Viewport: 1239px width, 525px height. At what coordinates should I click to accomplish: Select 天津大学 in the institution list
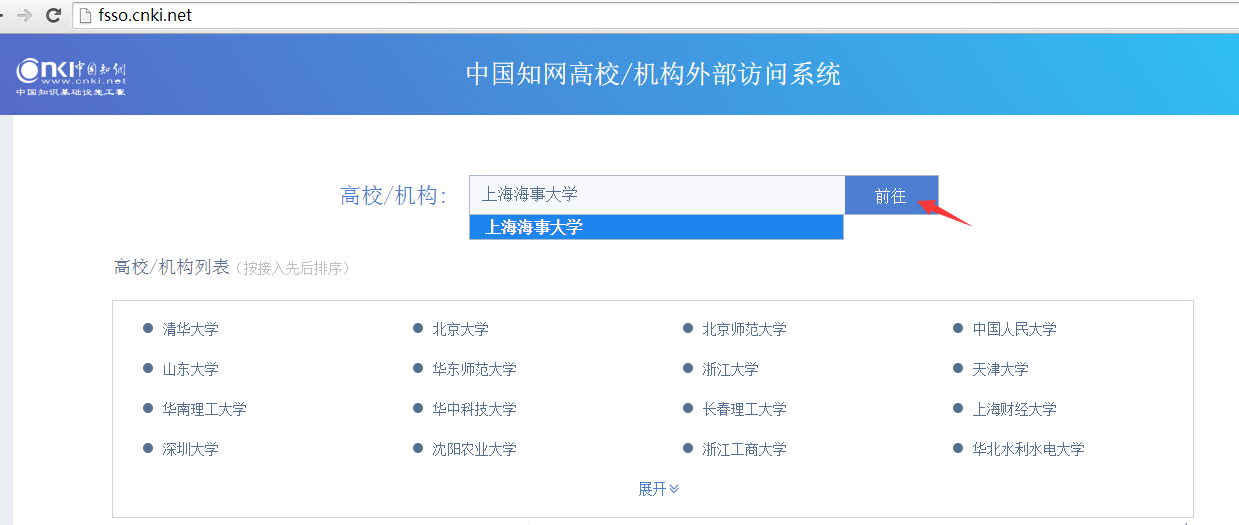(x=1000, y=369)
